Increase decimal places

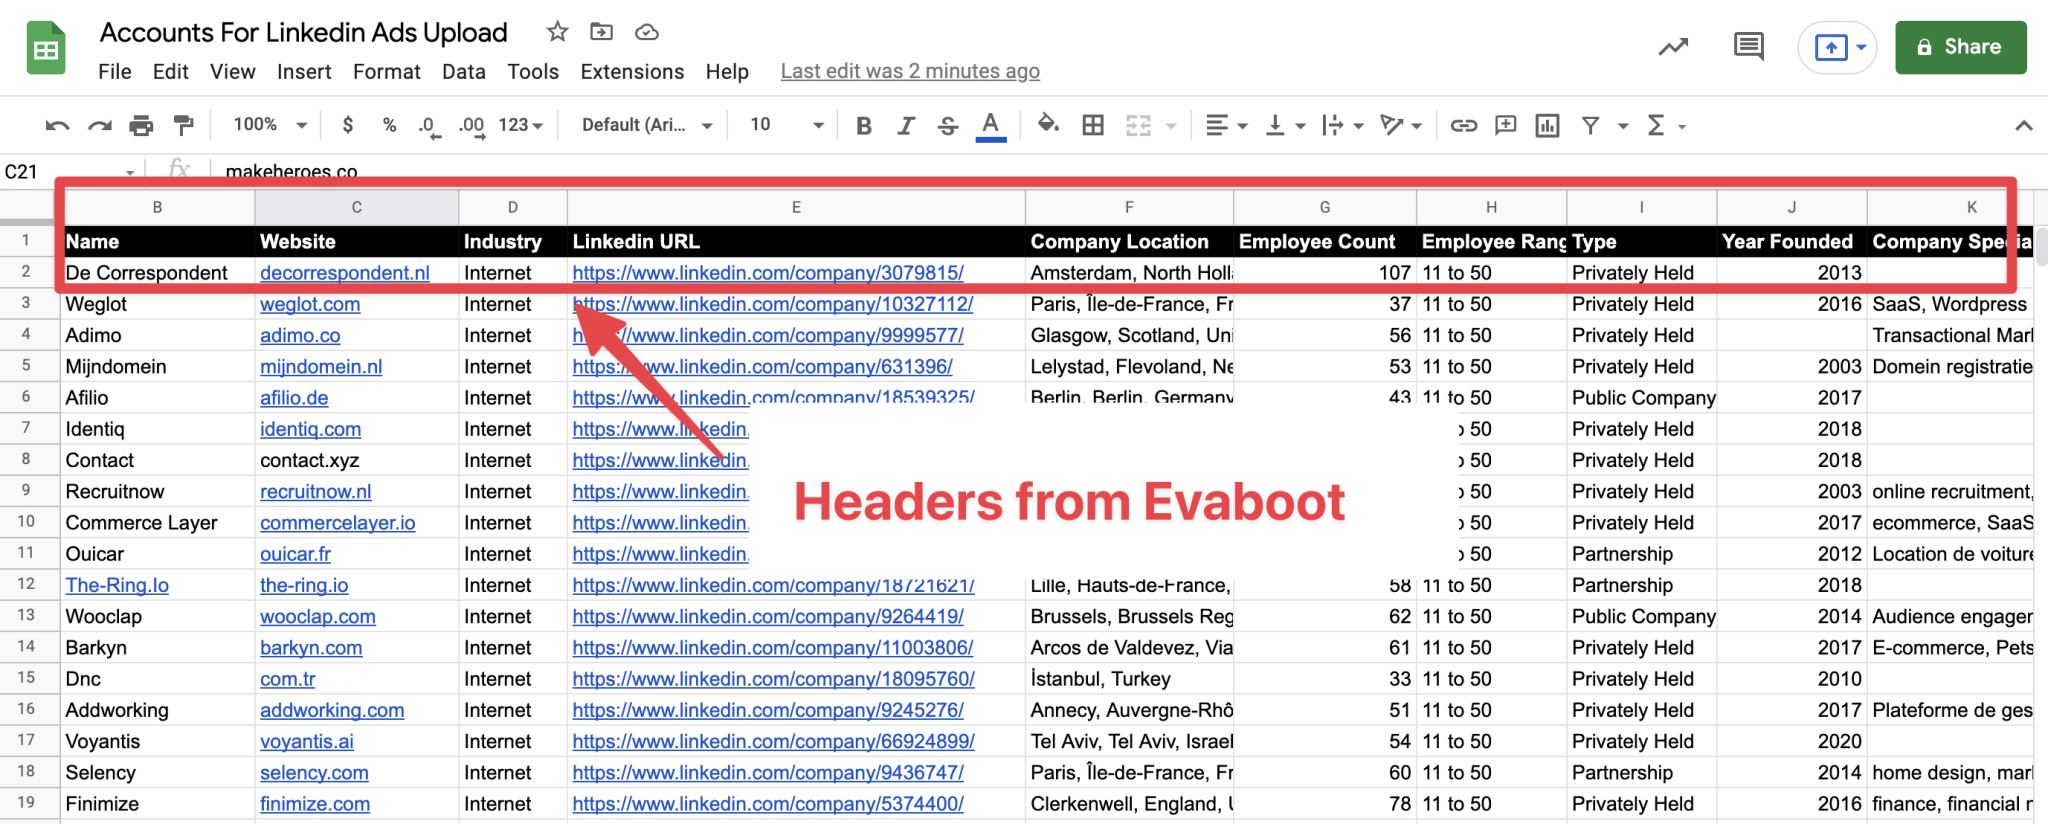(x=472, y=126)
